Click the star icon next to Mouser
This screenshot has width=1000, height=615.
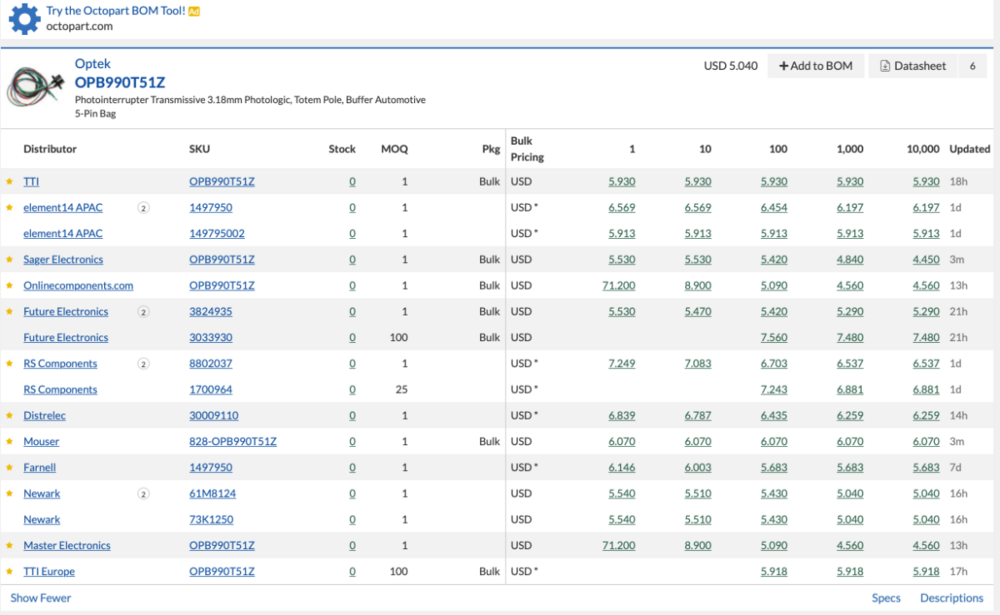point(10,441)
